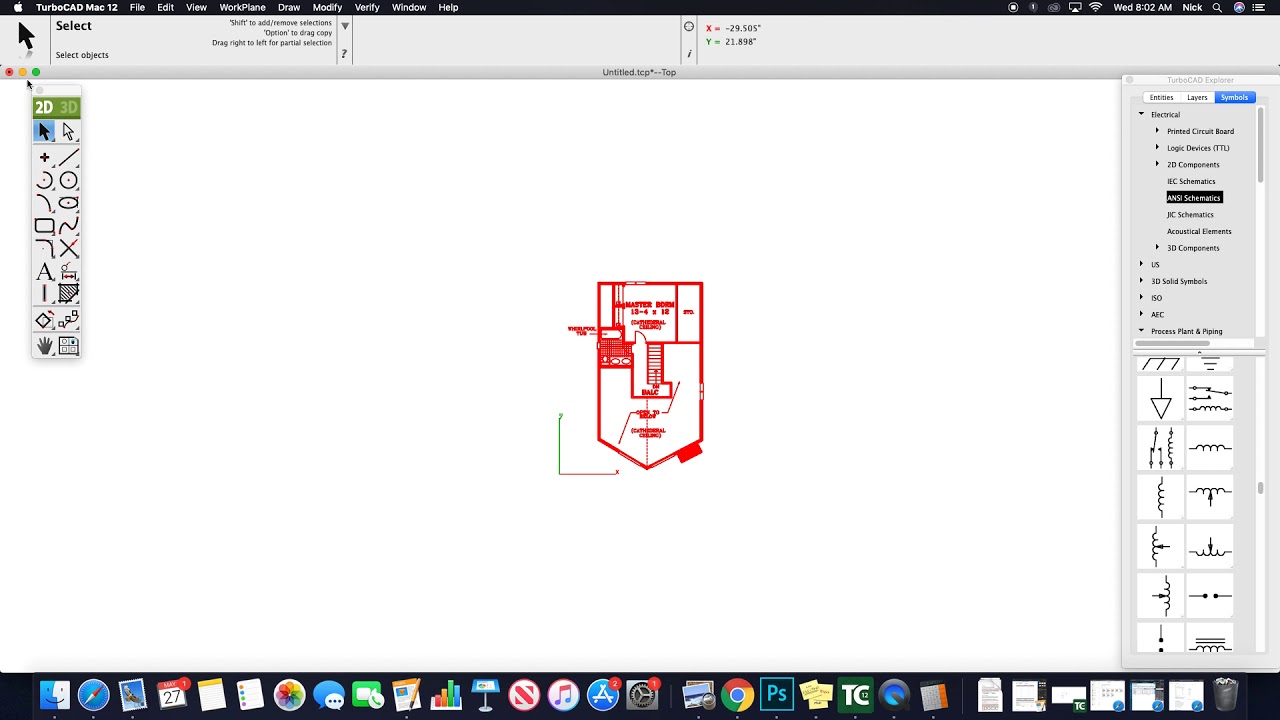1280x720 pixels.
Task: Pick the corner fillet/chamfer tool
Action: (44, 248)
